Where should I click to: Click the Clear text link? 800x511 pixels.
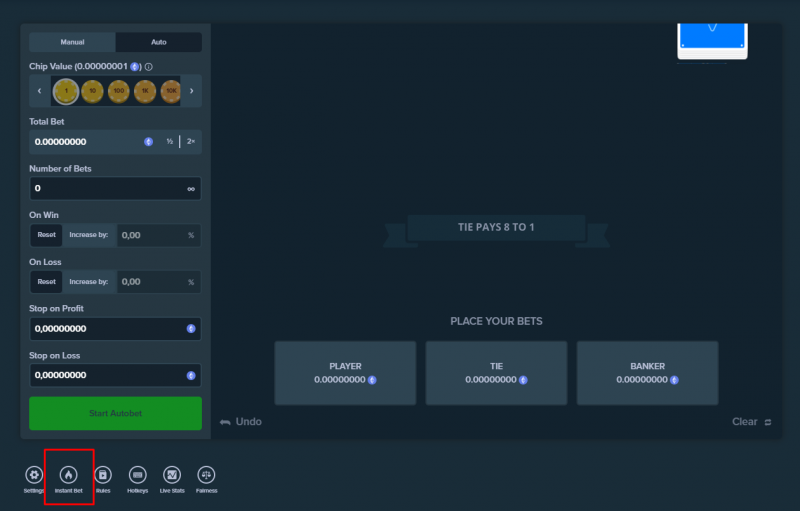coord(744,422)
